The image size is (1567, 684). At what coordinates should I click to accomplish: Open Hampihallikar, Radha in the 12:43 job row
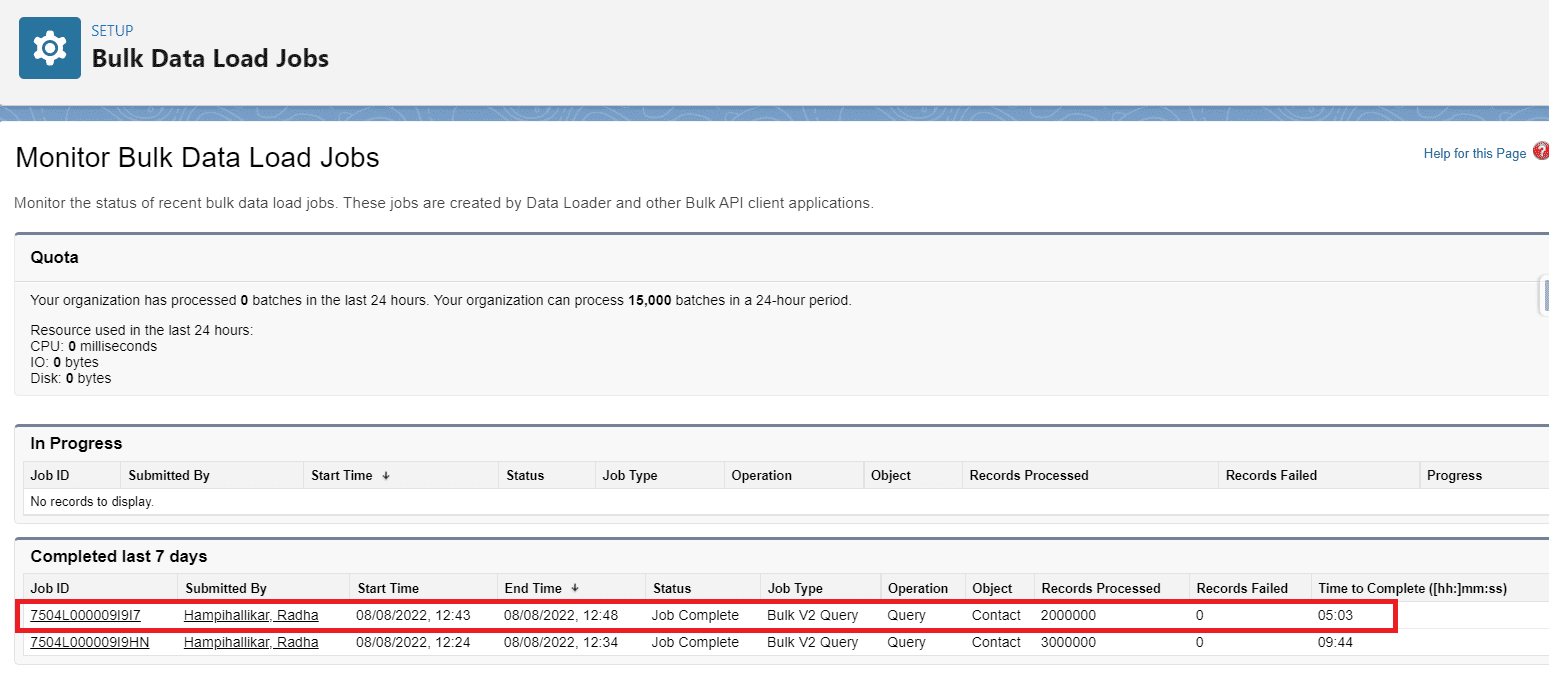251,615
